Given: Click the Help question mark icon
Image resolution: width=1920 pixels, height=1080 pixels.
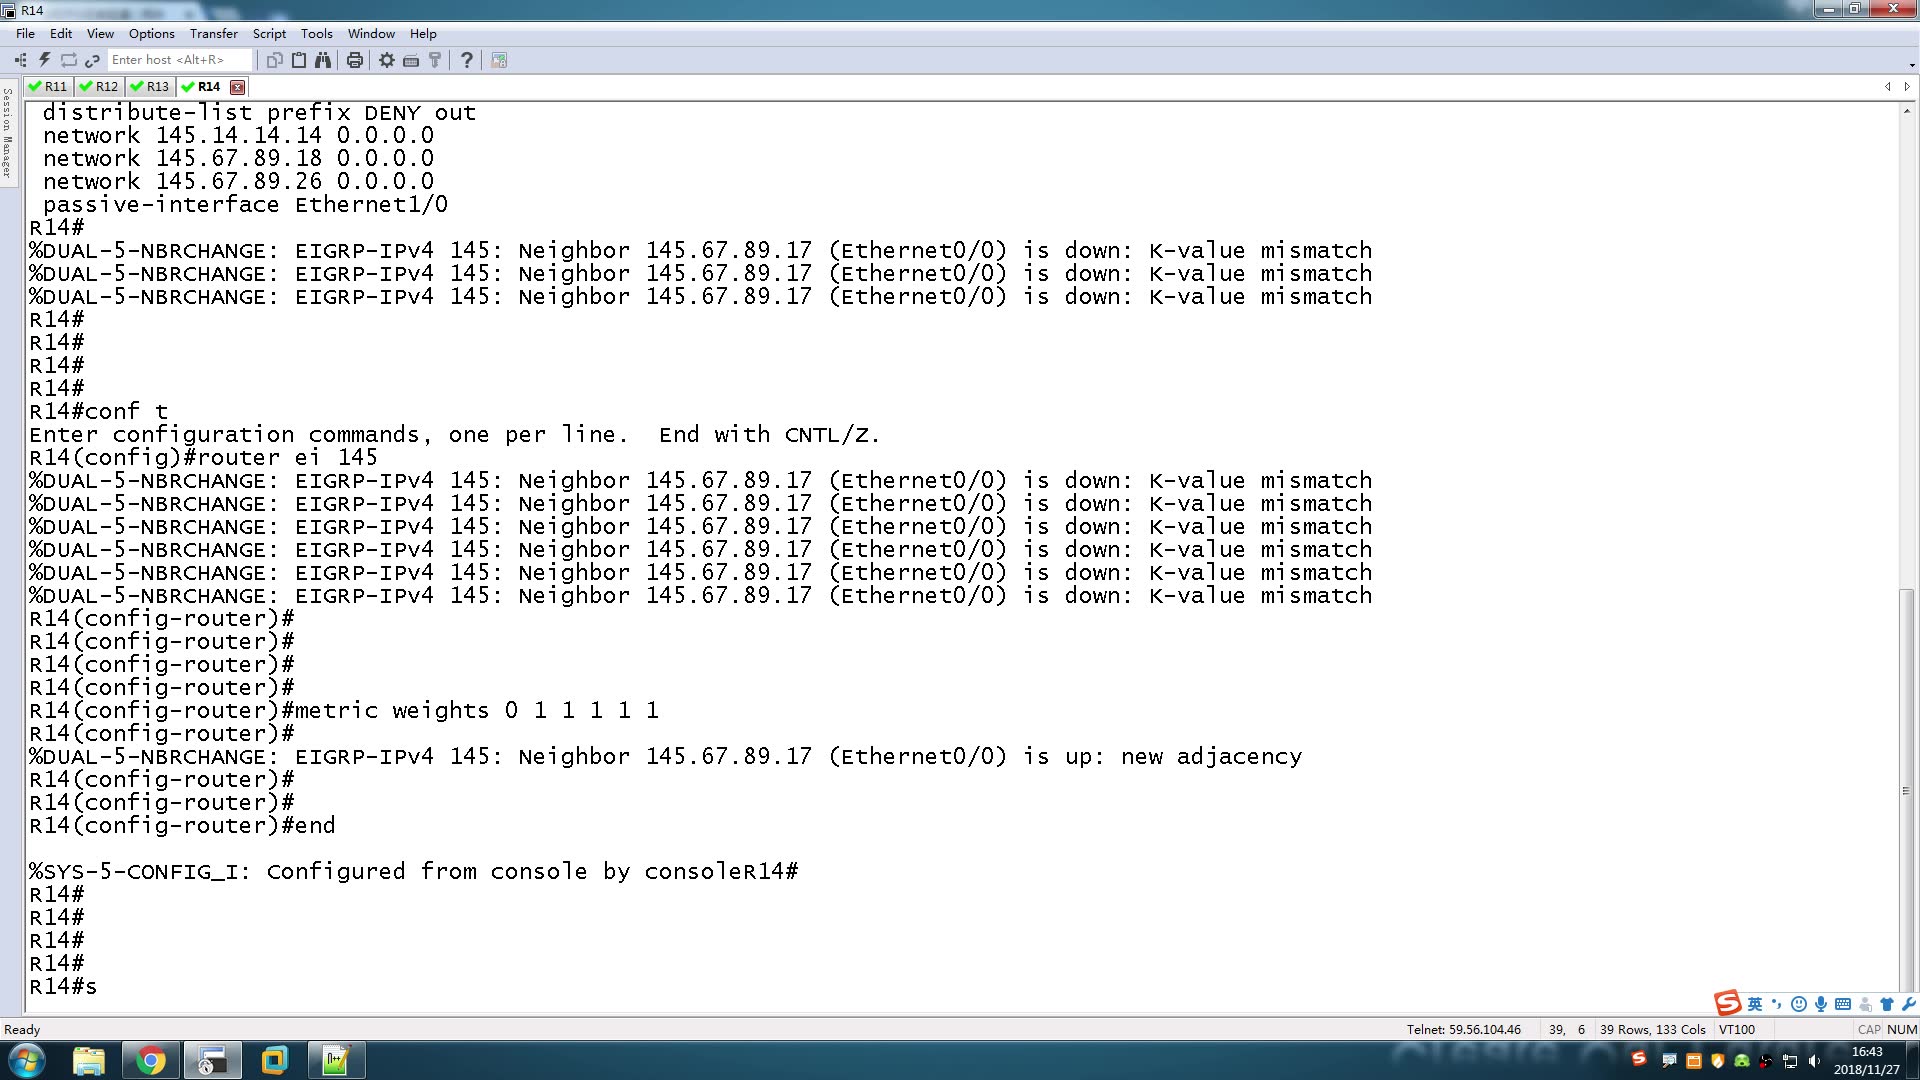Looking at the screenshot, I should coord(467,60).
